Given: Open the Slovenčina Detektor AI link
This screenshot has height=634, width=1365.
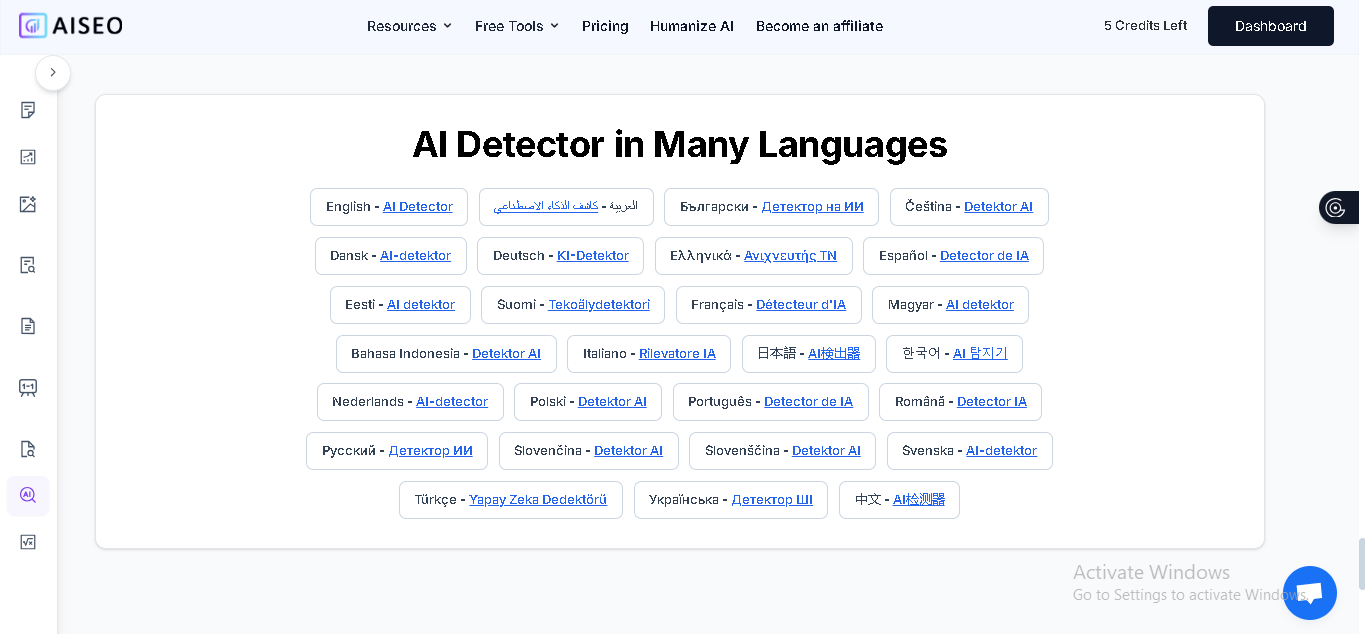Looking at the screenshot, I should click(628, 451).
